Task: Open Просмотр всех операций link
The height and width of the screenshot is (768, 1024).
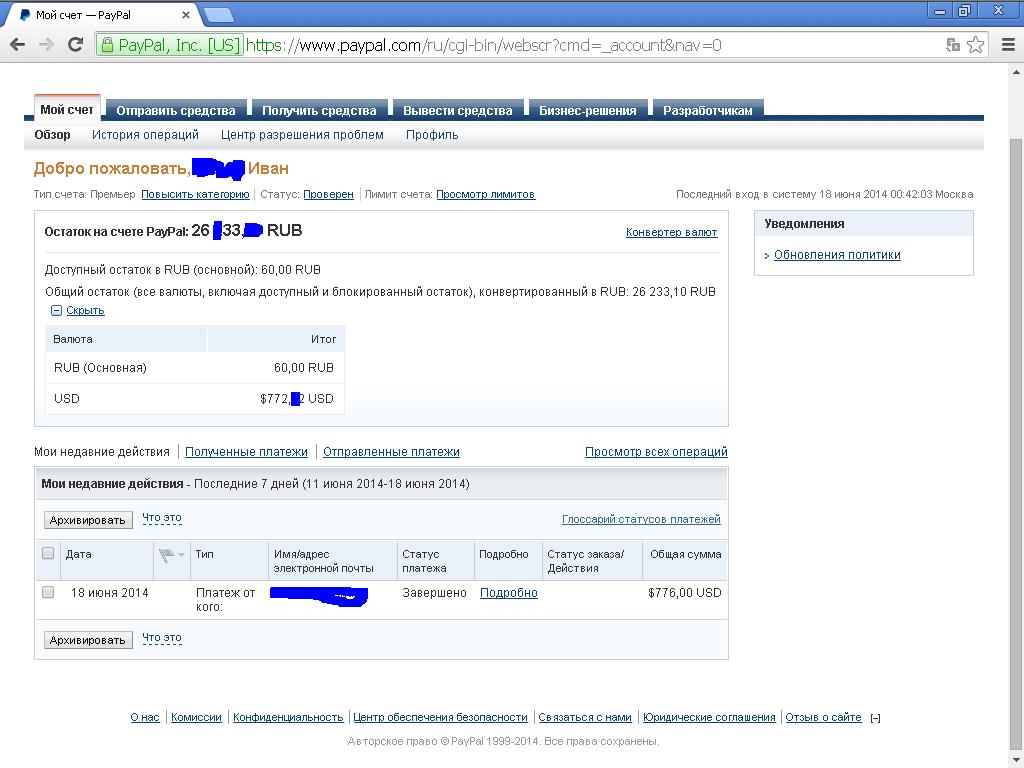Action: (656, 451)
